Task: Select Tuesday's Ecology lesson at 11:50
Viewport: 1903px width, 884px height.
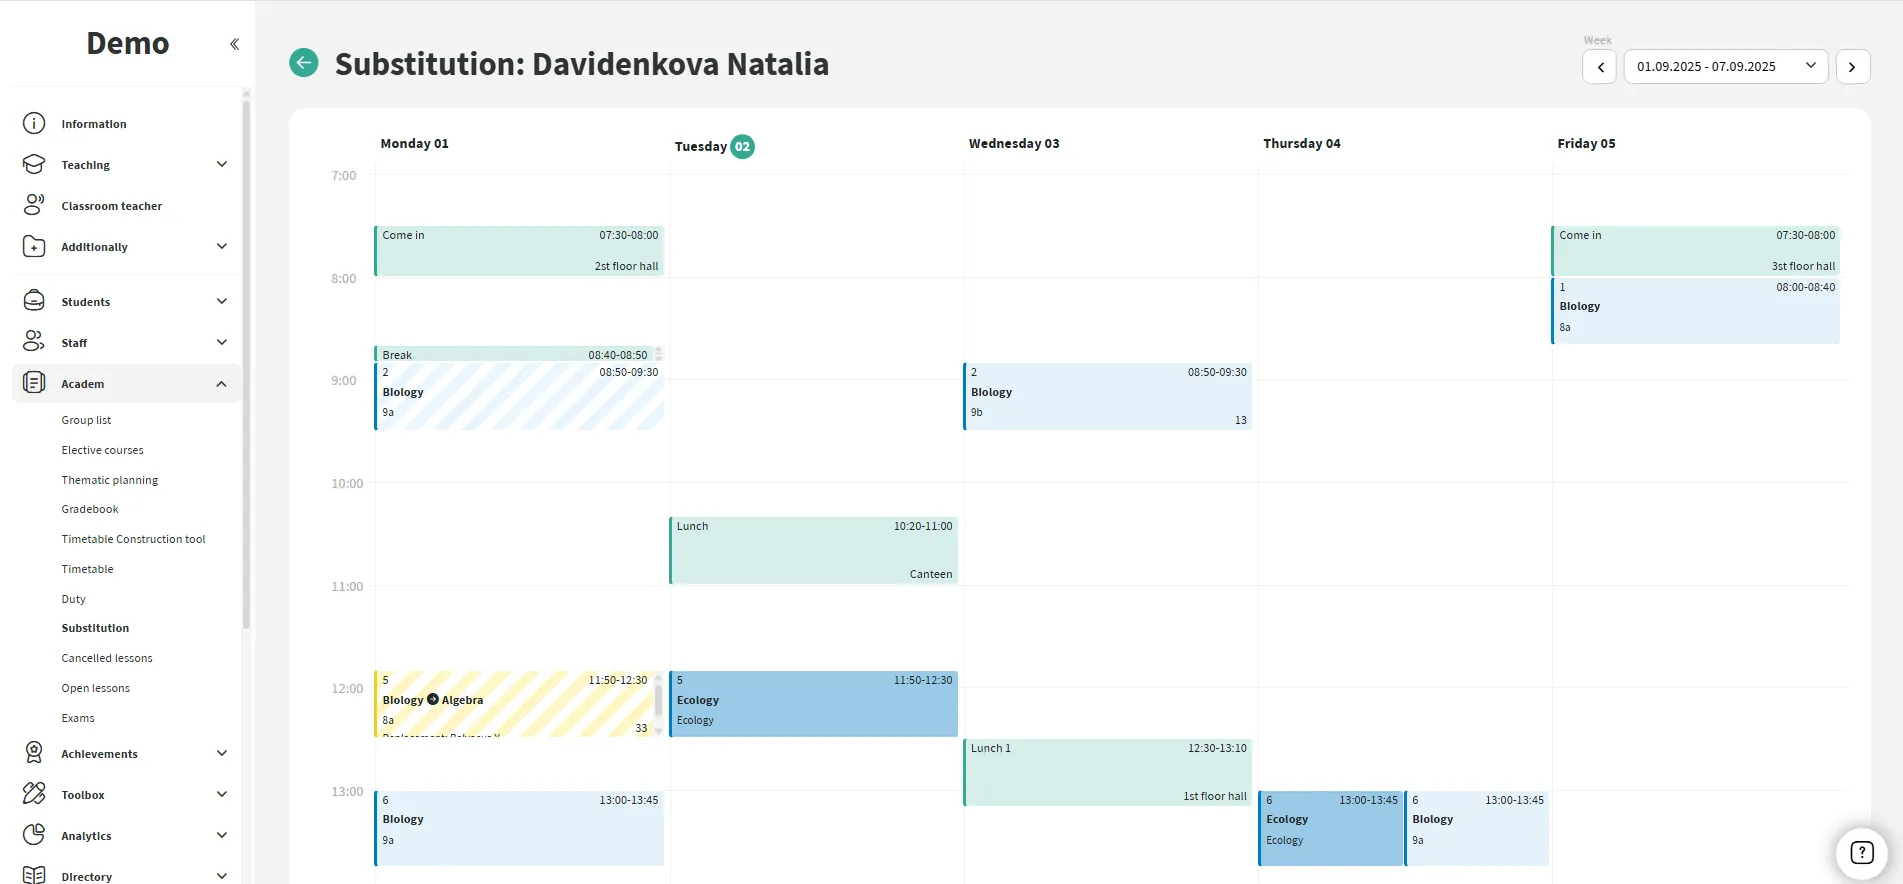Action: [813, 704]
